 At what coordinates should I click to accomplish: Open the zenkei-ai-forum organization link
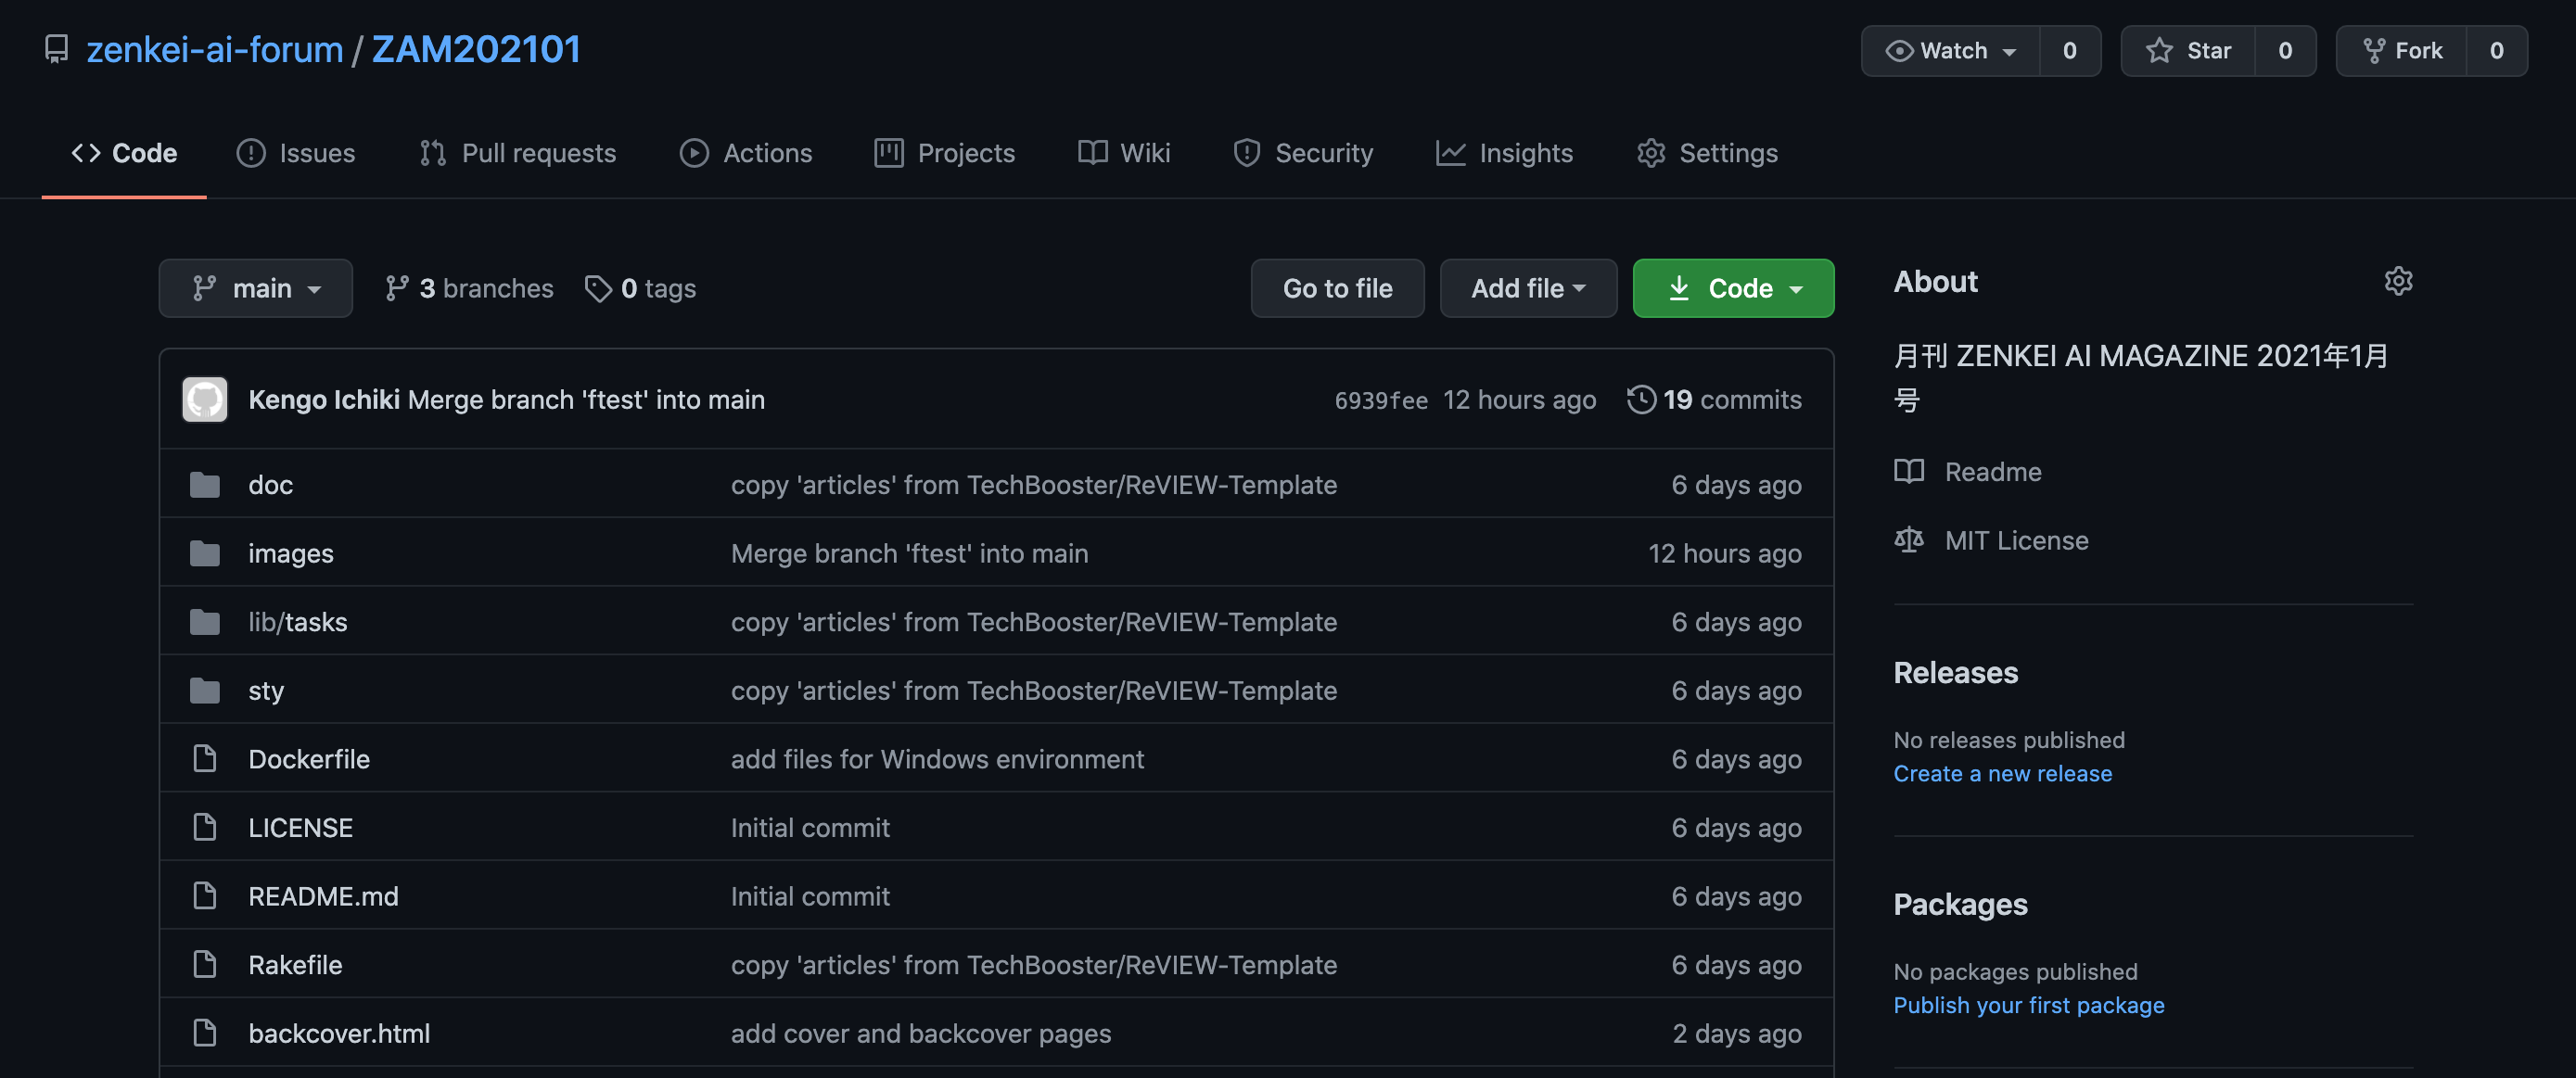click(x=215, y=49)
